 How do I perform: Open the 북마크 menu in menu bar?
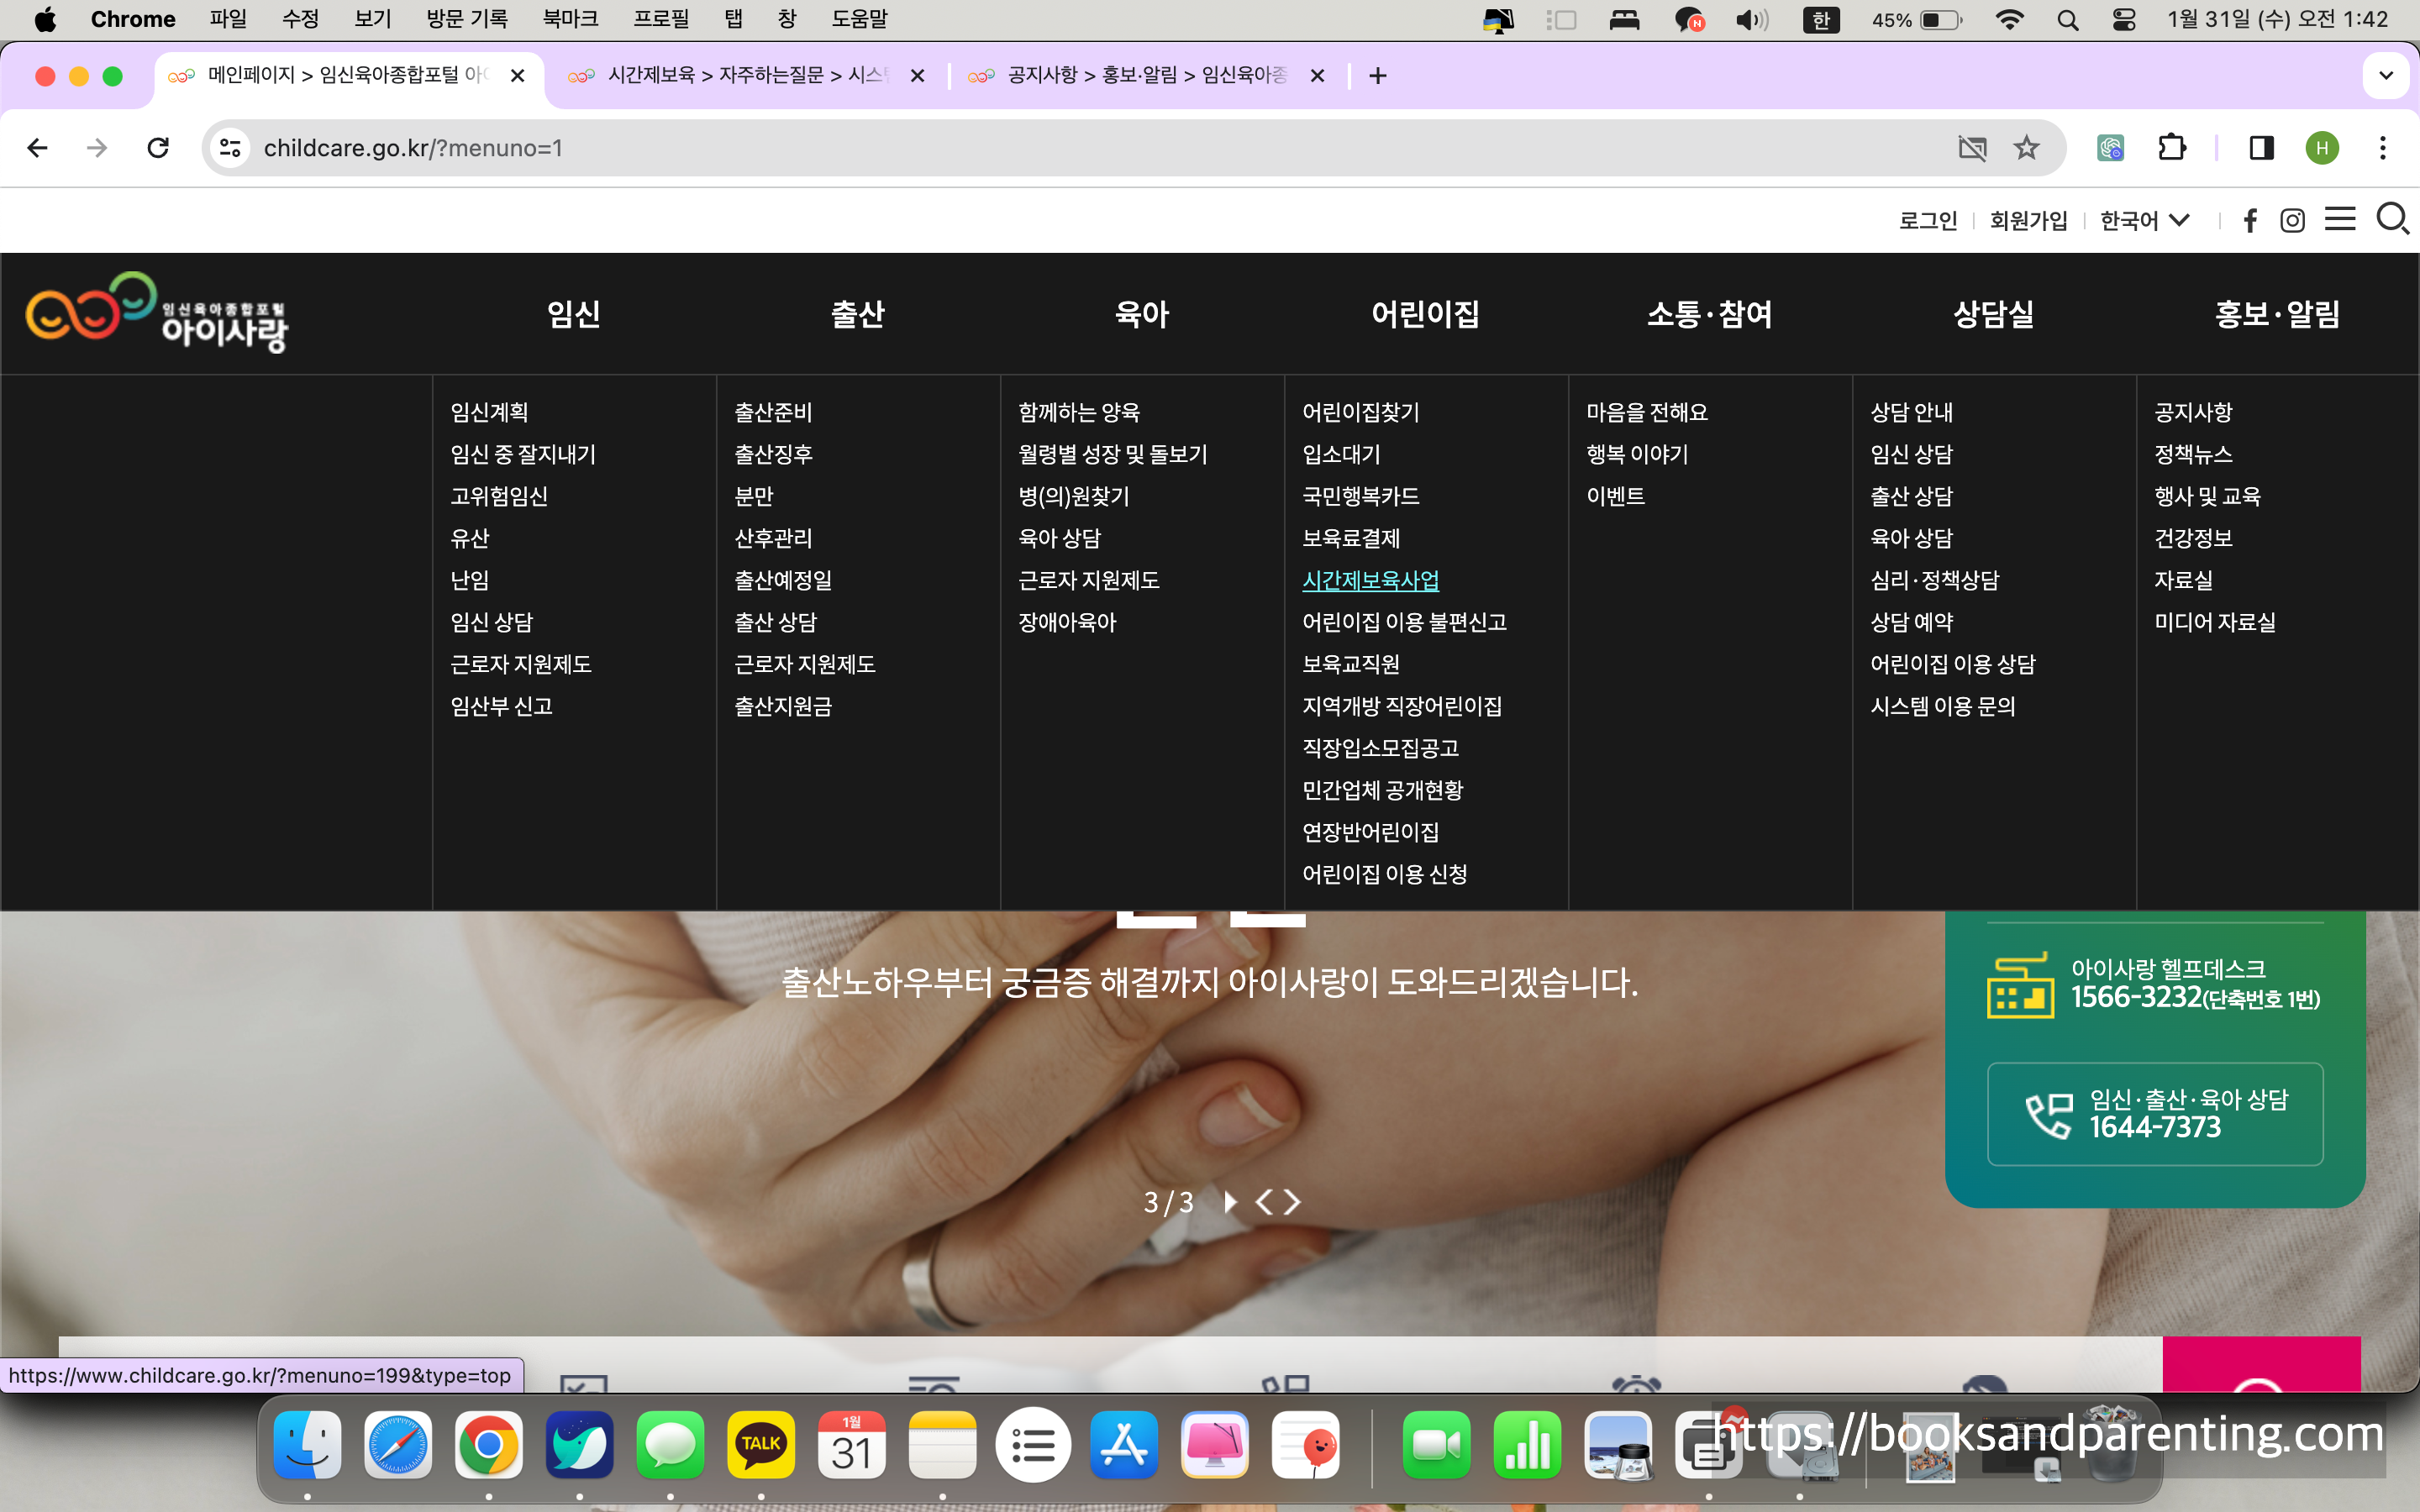coord(570,19)
